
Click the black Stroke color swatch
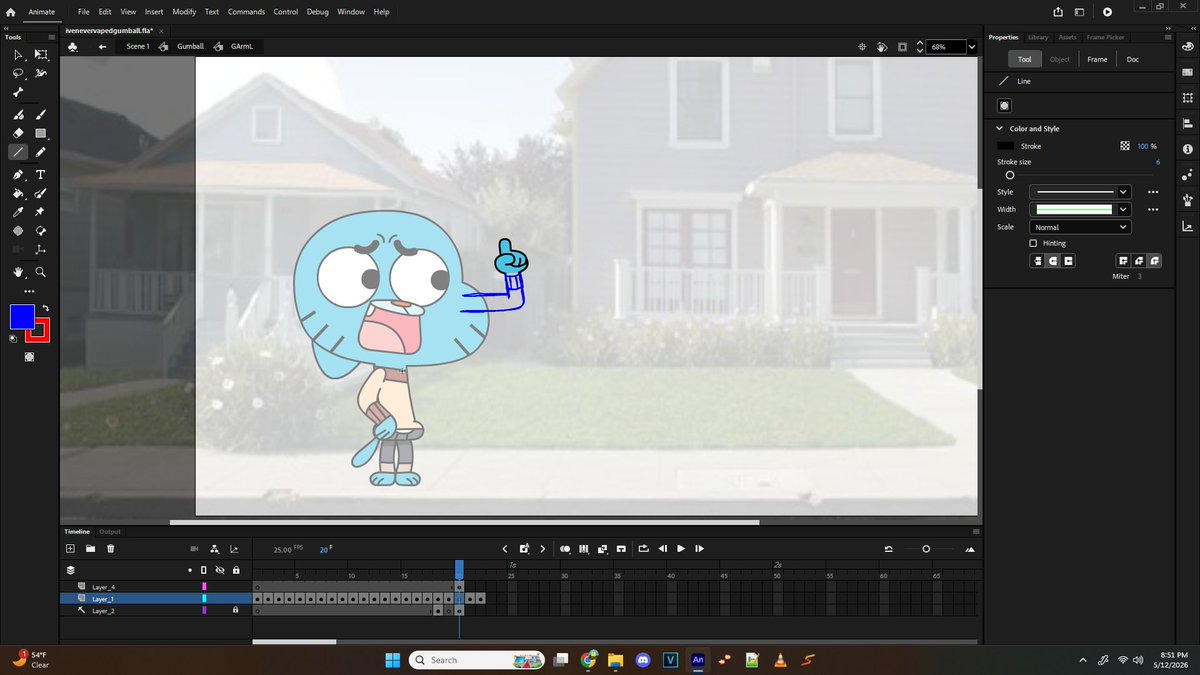[1005, 146]
